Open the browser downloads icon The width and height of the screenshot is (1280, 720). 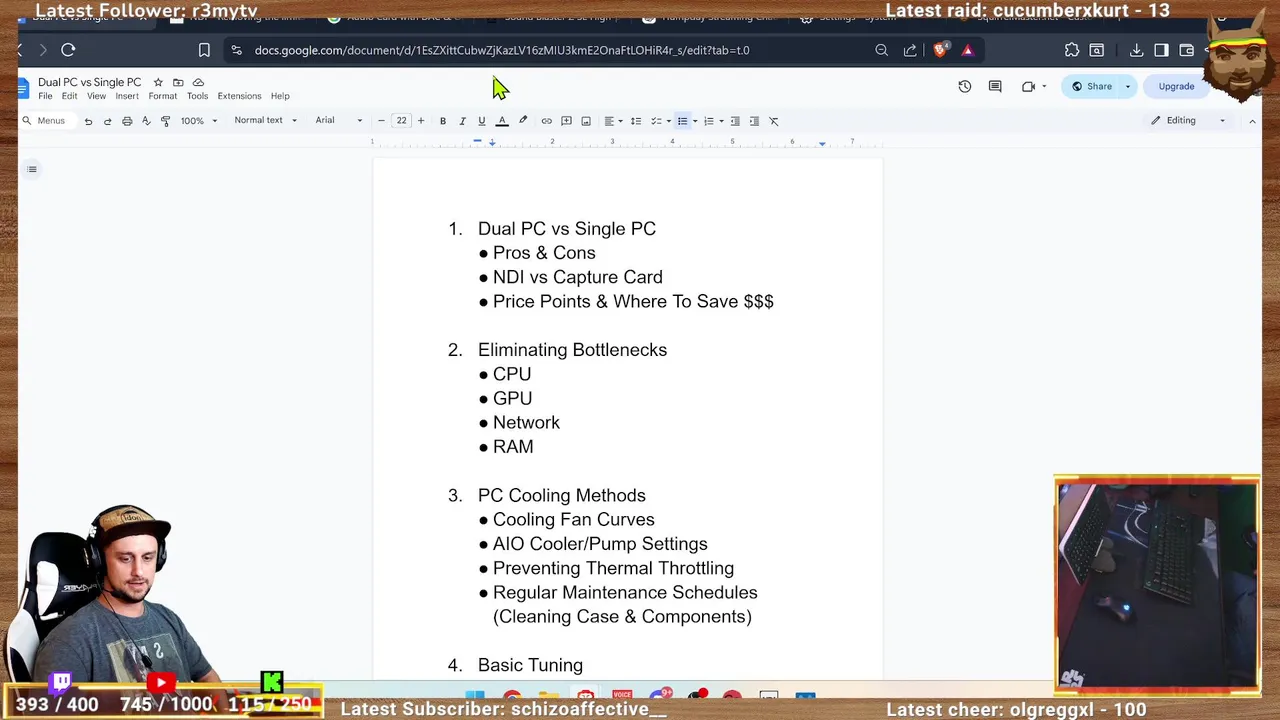[x=1136, y=50]
